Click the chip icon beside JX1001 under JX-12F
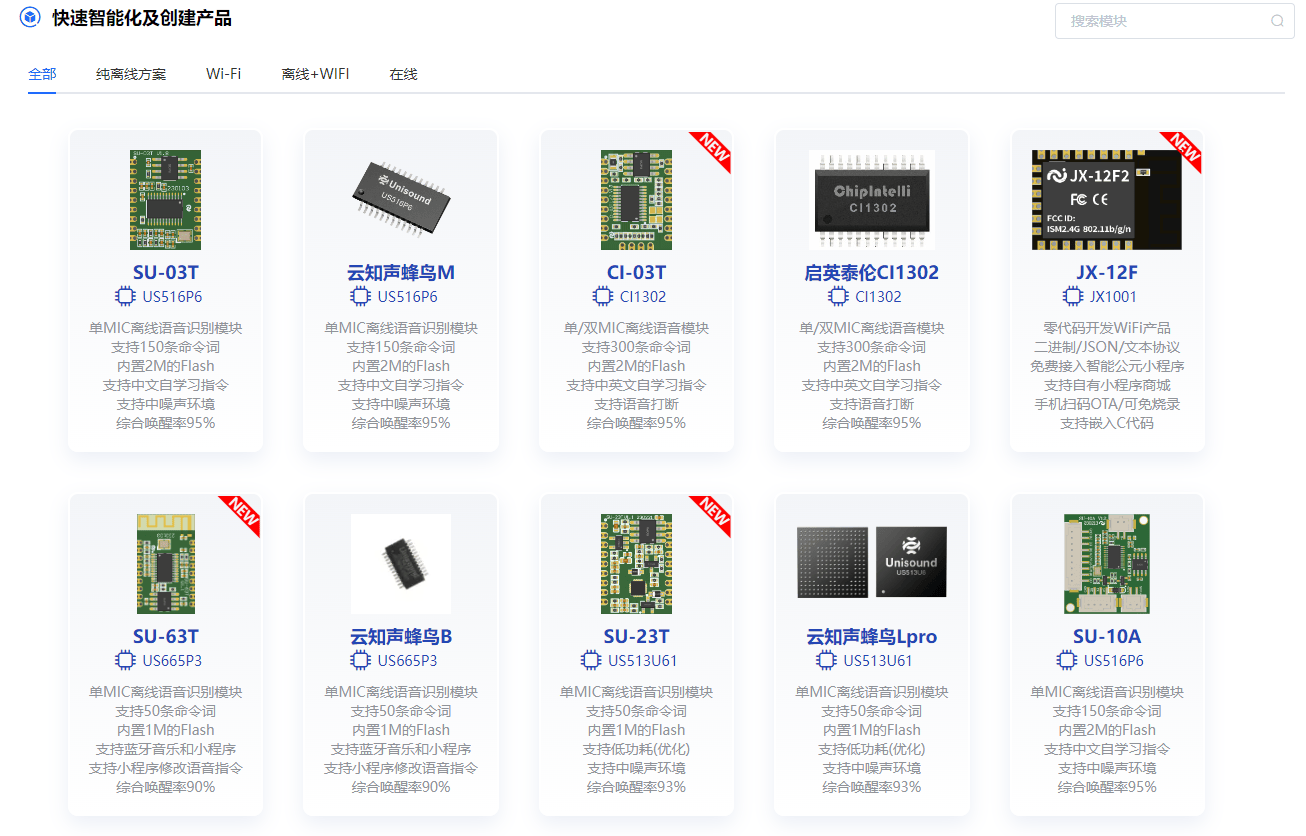This screenshot has width=1306, height=836. point(1073,296)
